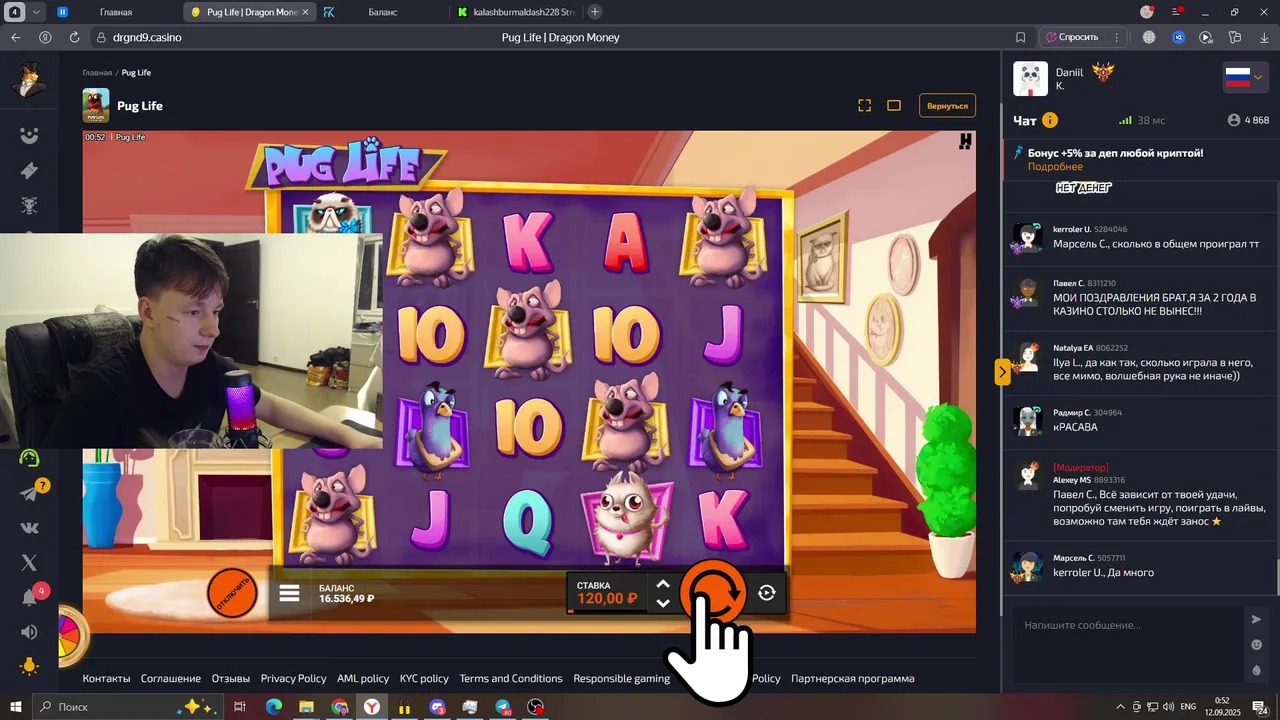Click the Главная breadcrumb link
Image resolution: width=1280 pixels, height=720 pixels.
click(97, 73)
